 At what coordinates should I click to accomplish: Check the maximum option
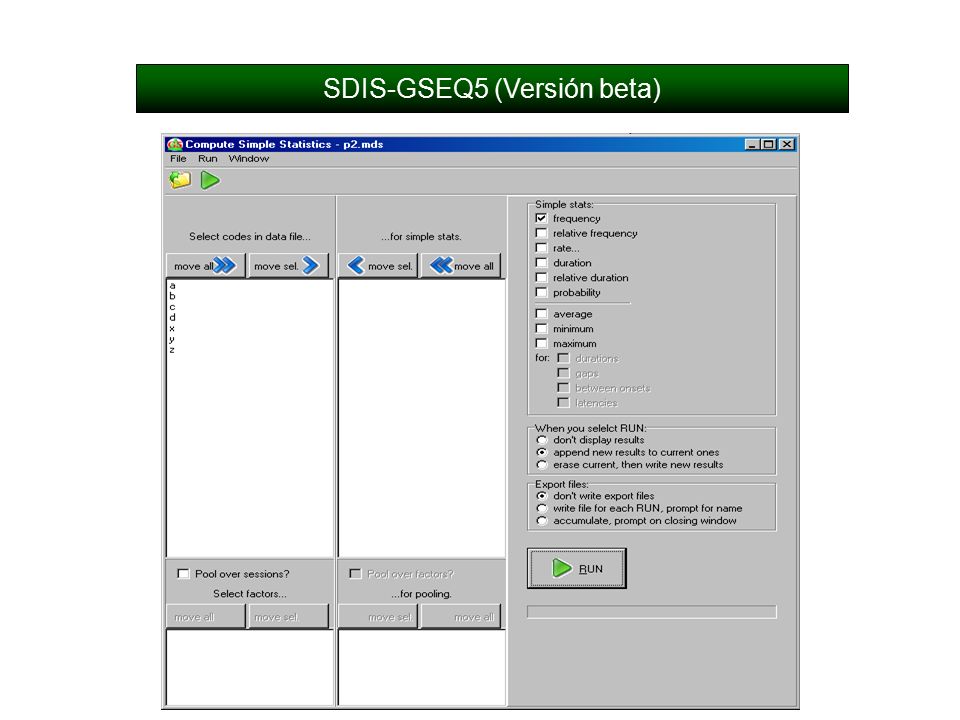tap(541, 343)
